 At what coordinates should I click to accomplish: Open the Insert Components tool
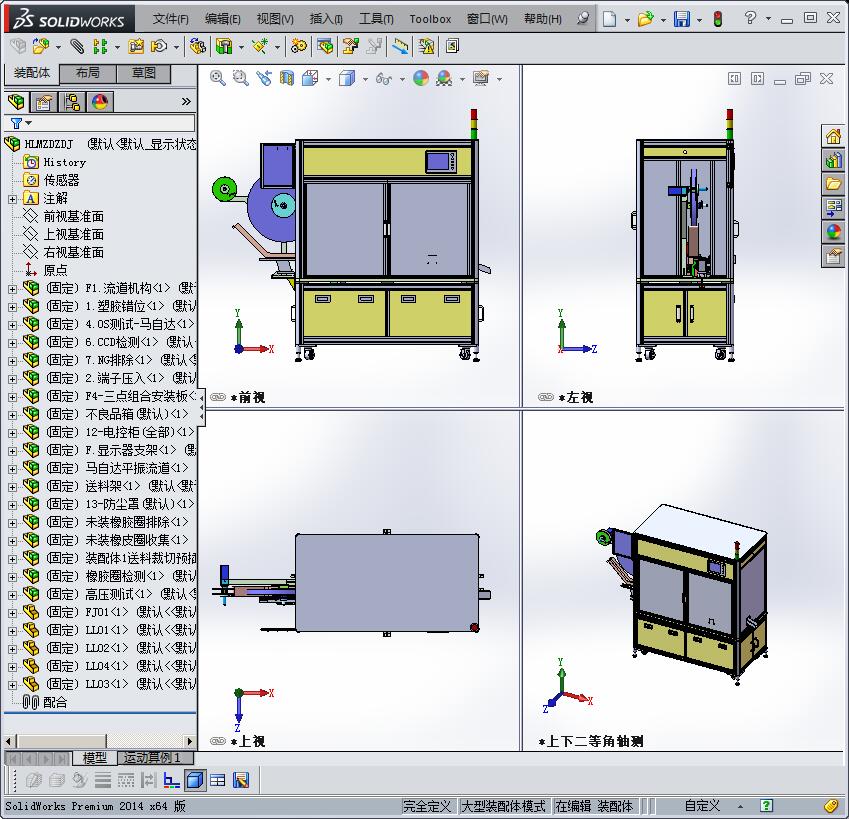click(41, 47)
